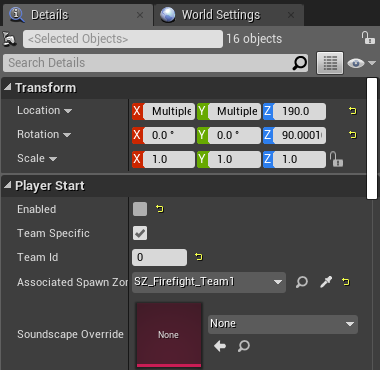Open the property matrix grid button
Screen dimensions: 380x370
[330, 63]
